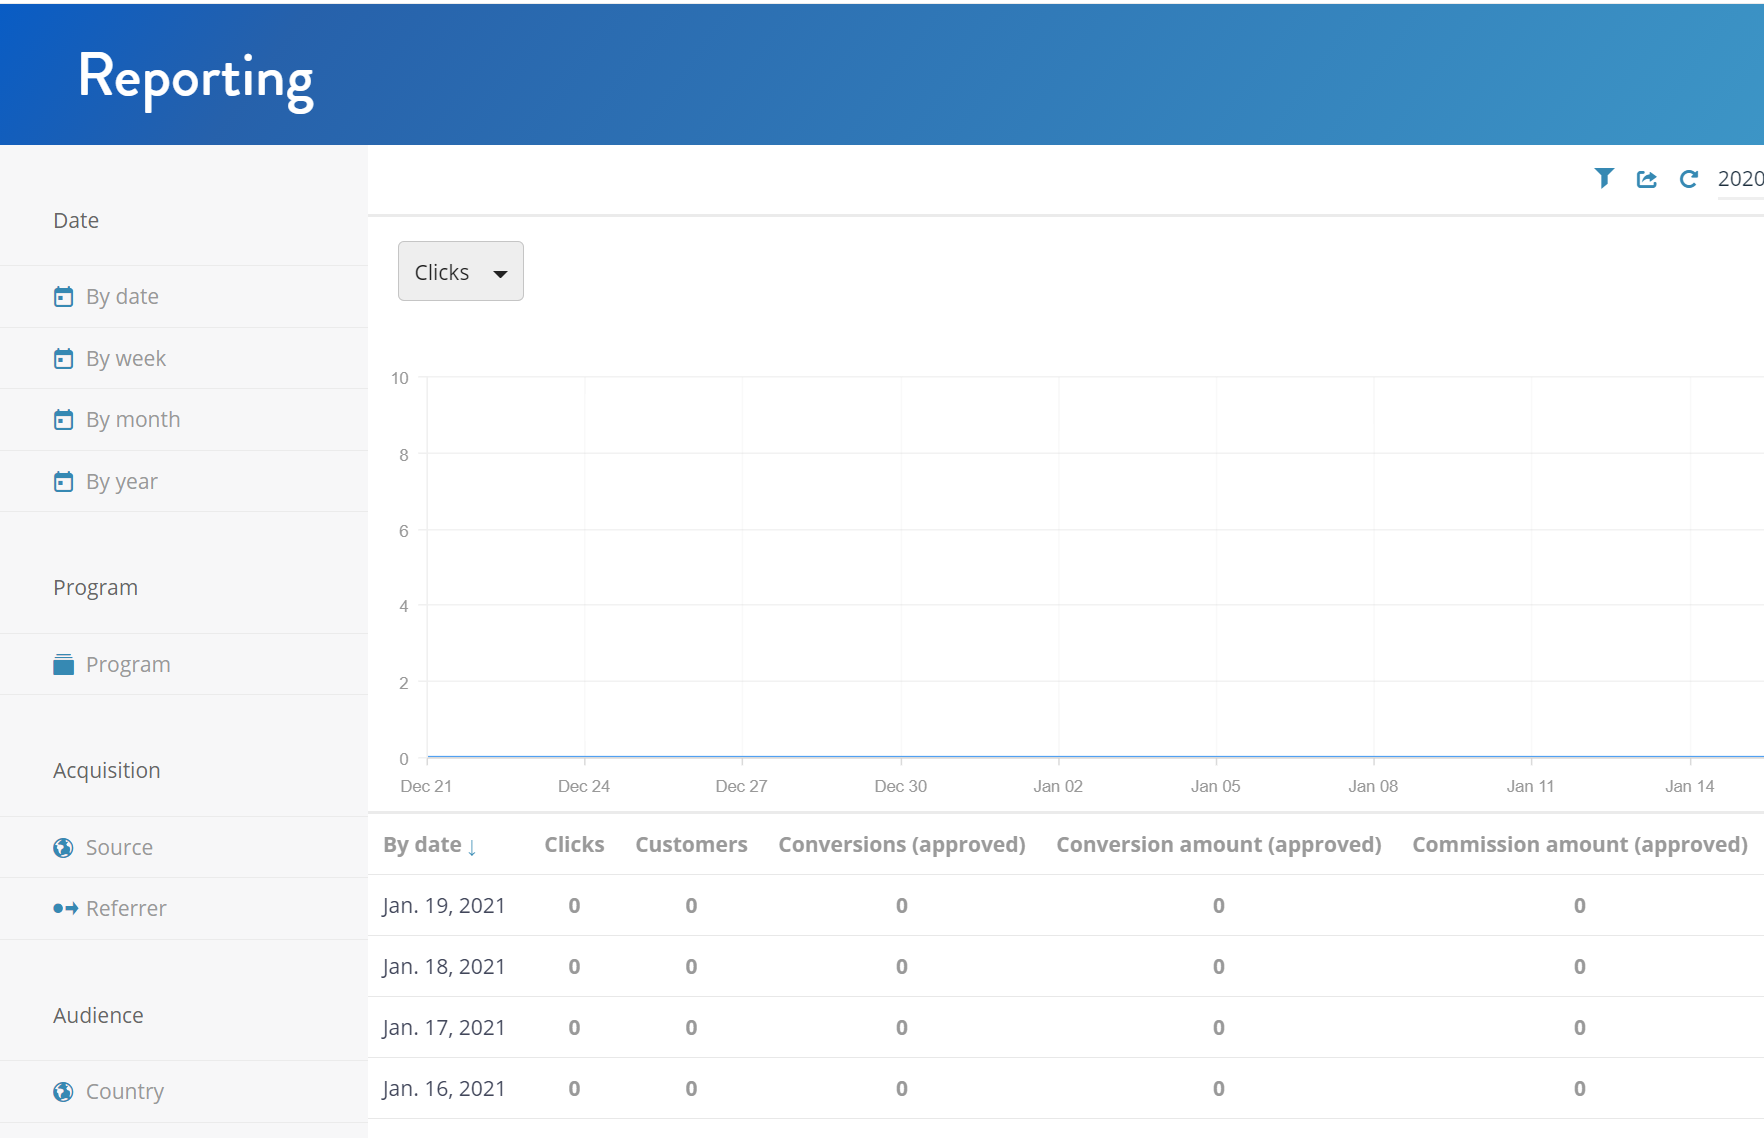
Task: Sort by Conversions (approved) column
Action: click(x=902, y=845)
